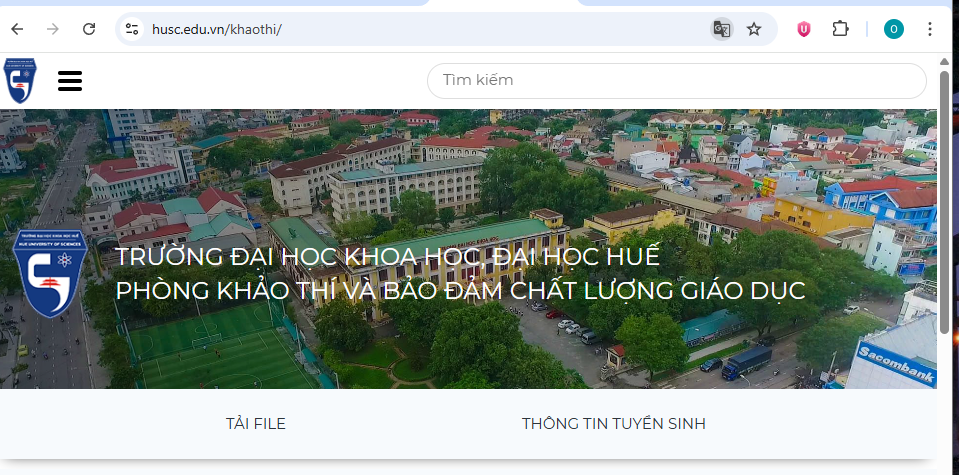View site information icon in address bar
The image size is (959, 475).
[131, 29]
